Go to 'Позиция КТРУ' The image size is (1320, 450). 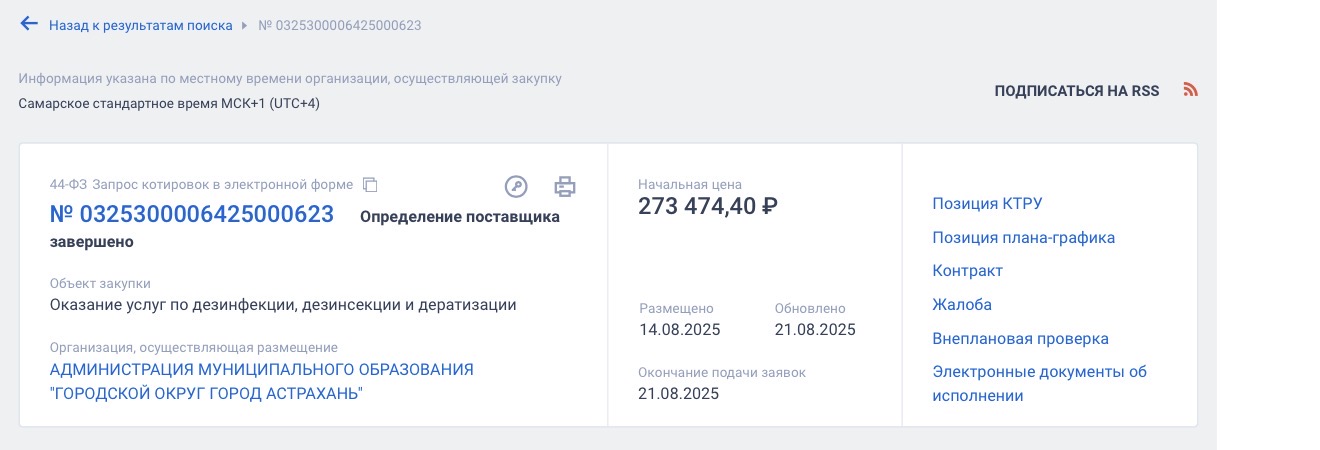pyautogui.click(x=987, y=204)
